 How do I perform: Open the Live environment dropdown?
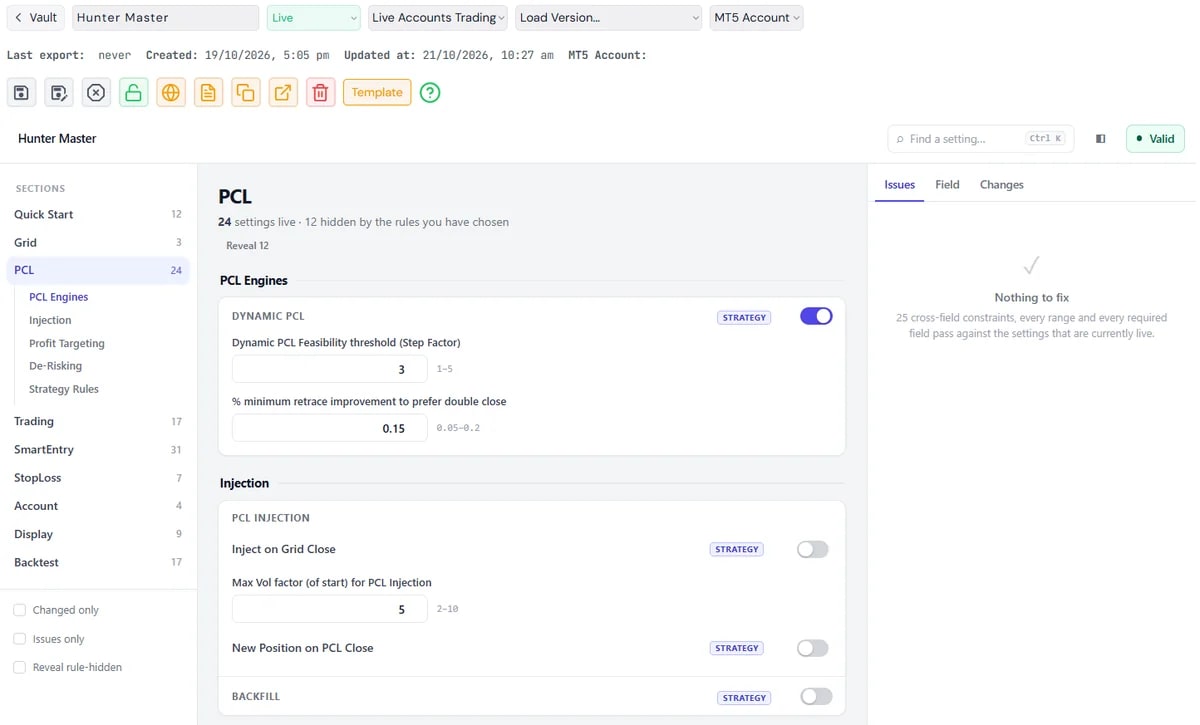point(313,18)
